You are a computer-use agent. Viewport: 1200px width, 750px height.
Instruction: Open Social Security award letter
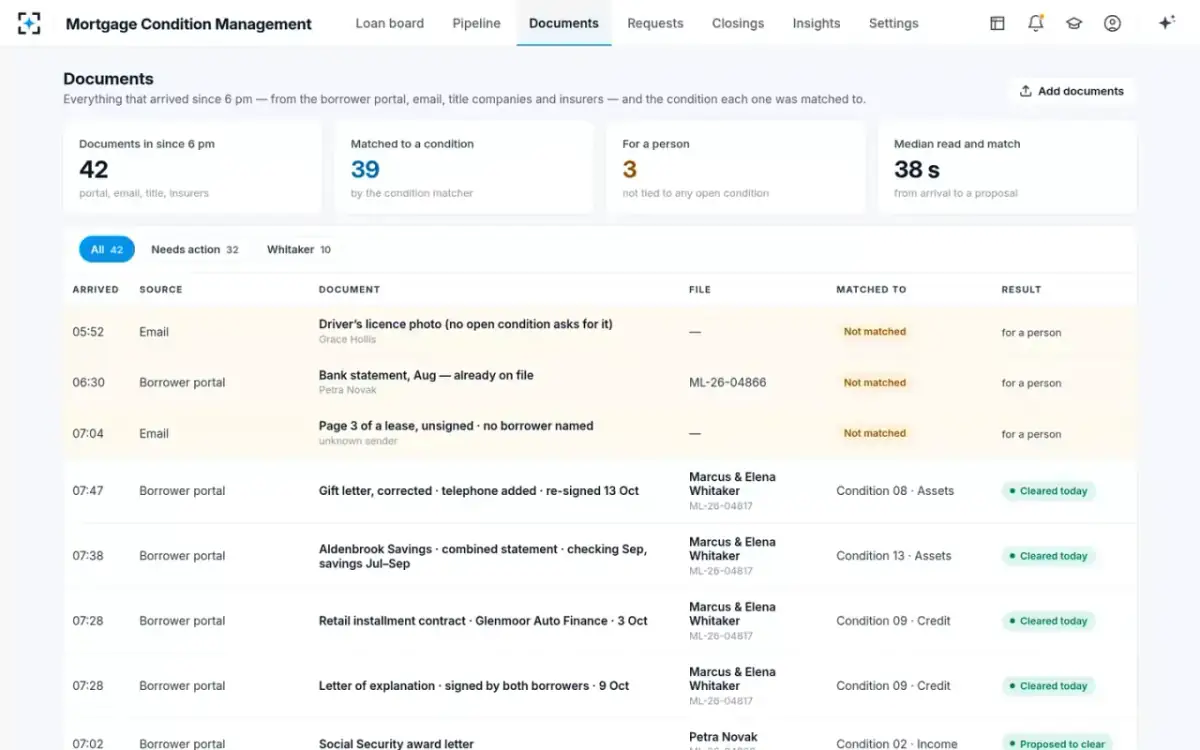tap(396, 744)
